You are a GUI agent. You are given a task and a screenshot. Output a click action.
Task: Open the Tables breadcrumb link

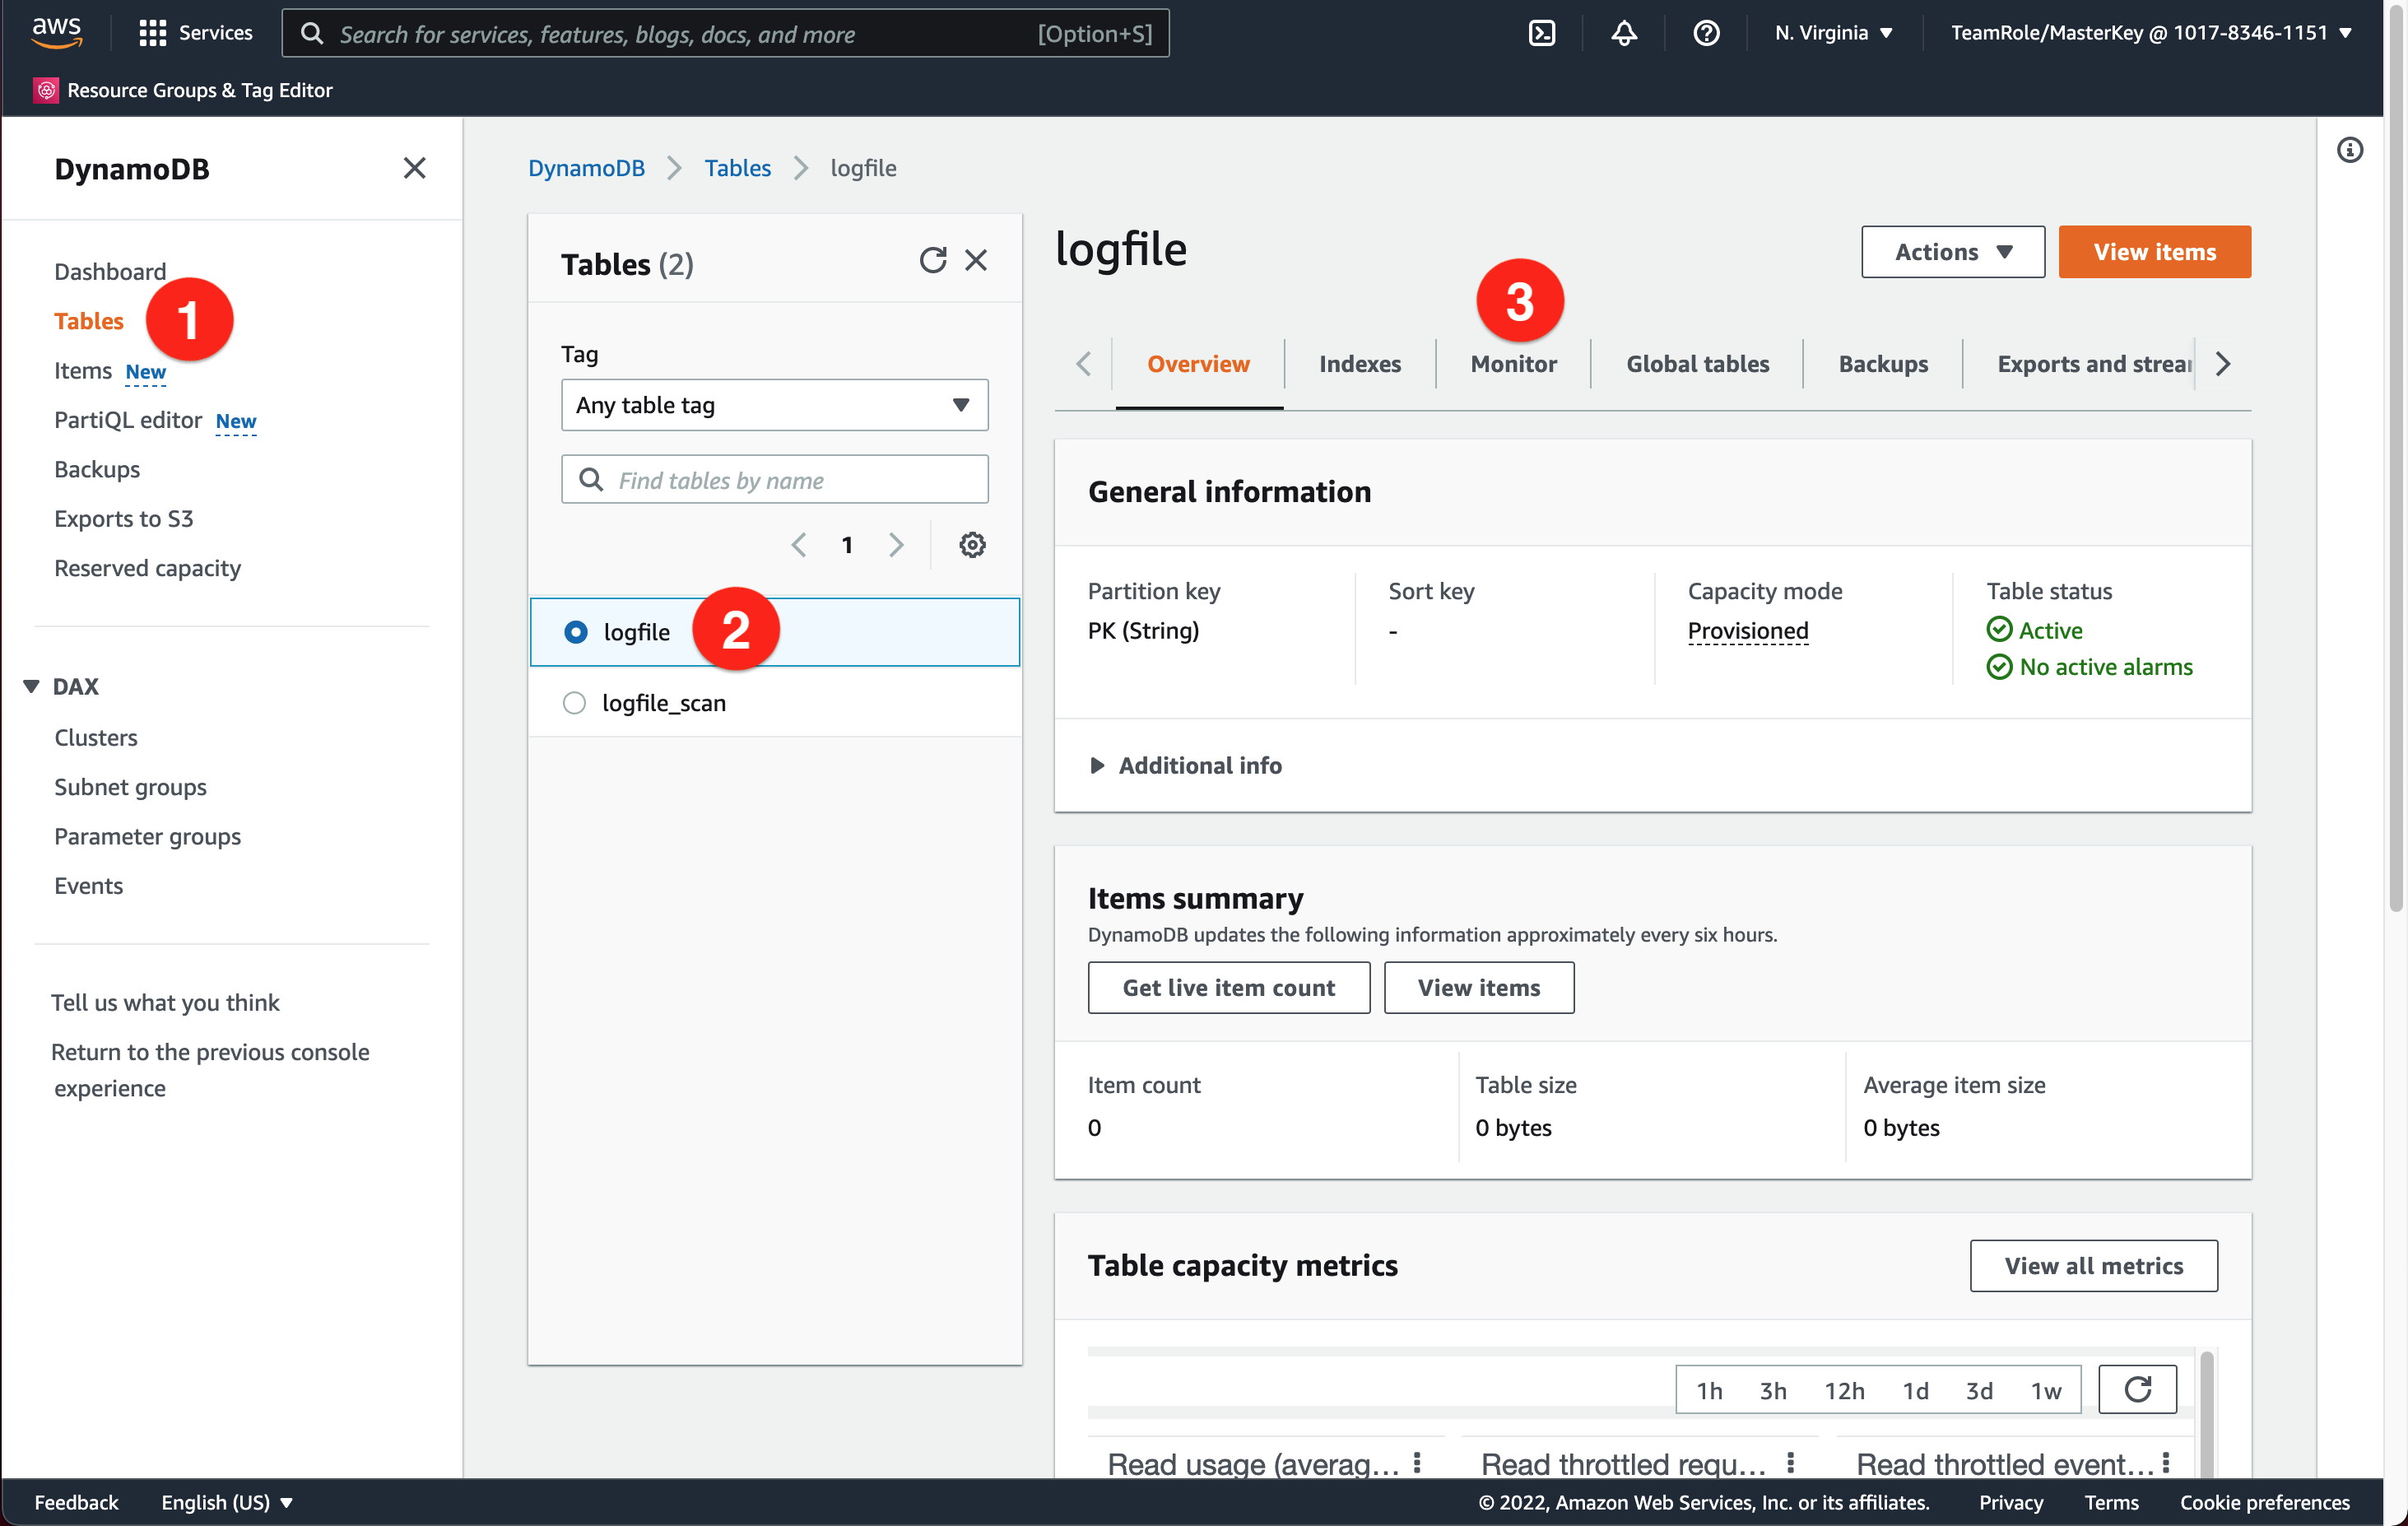point(737,168)
